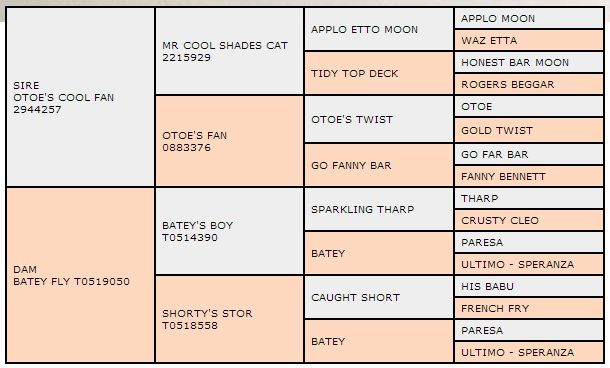Click HIS BABU ancestor cell
Screen dimensions: 610x368
(529, 286)
